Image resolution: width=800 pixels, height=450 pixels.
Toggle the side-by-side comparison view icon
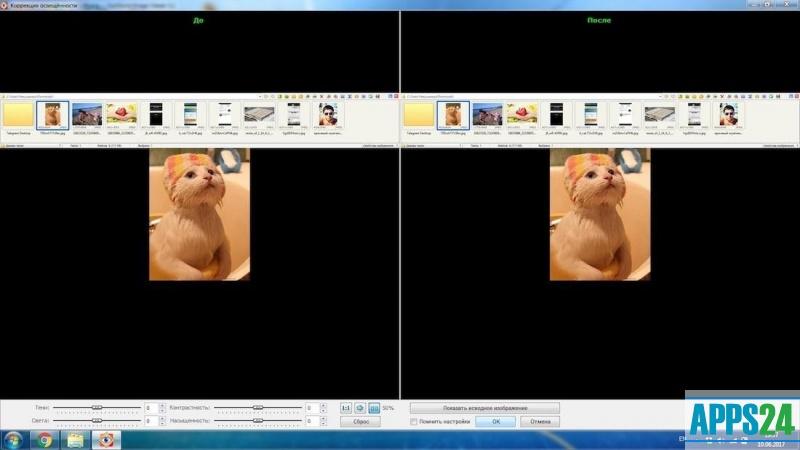coord(374,408)
